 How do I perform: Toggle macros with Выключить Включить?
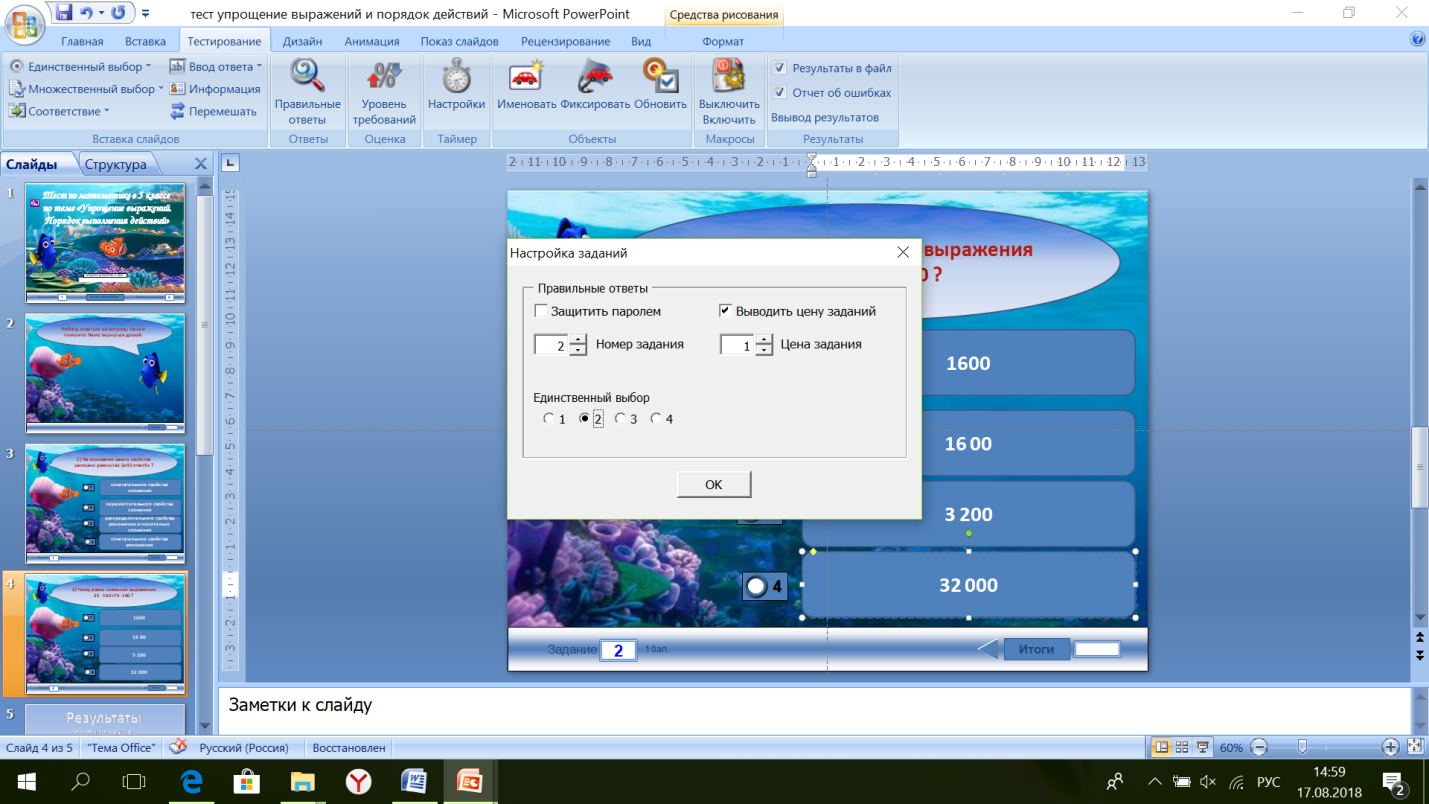click(729, 92)
